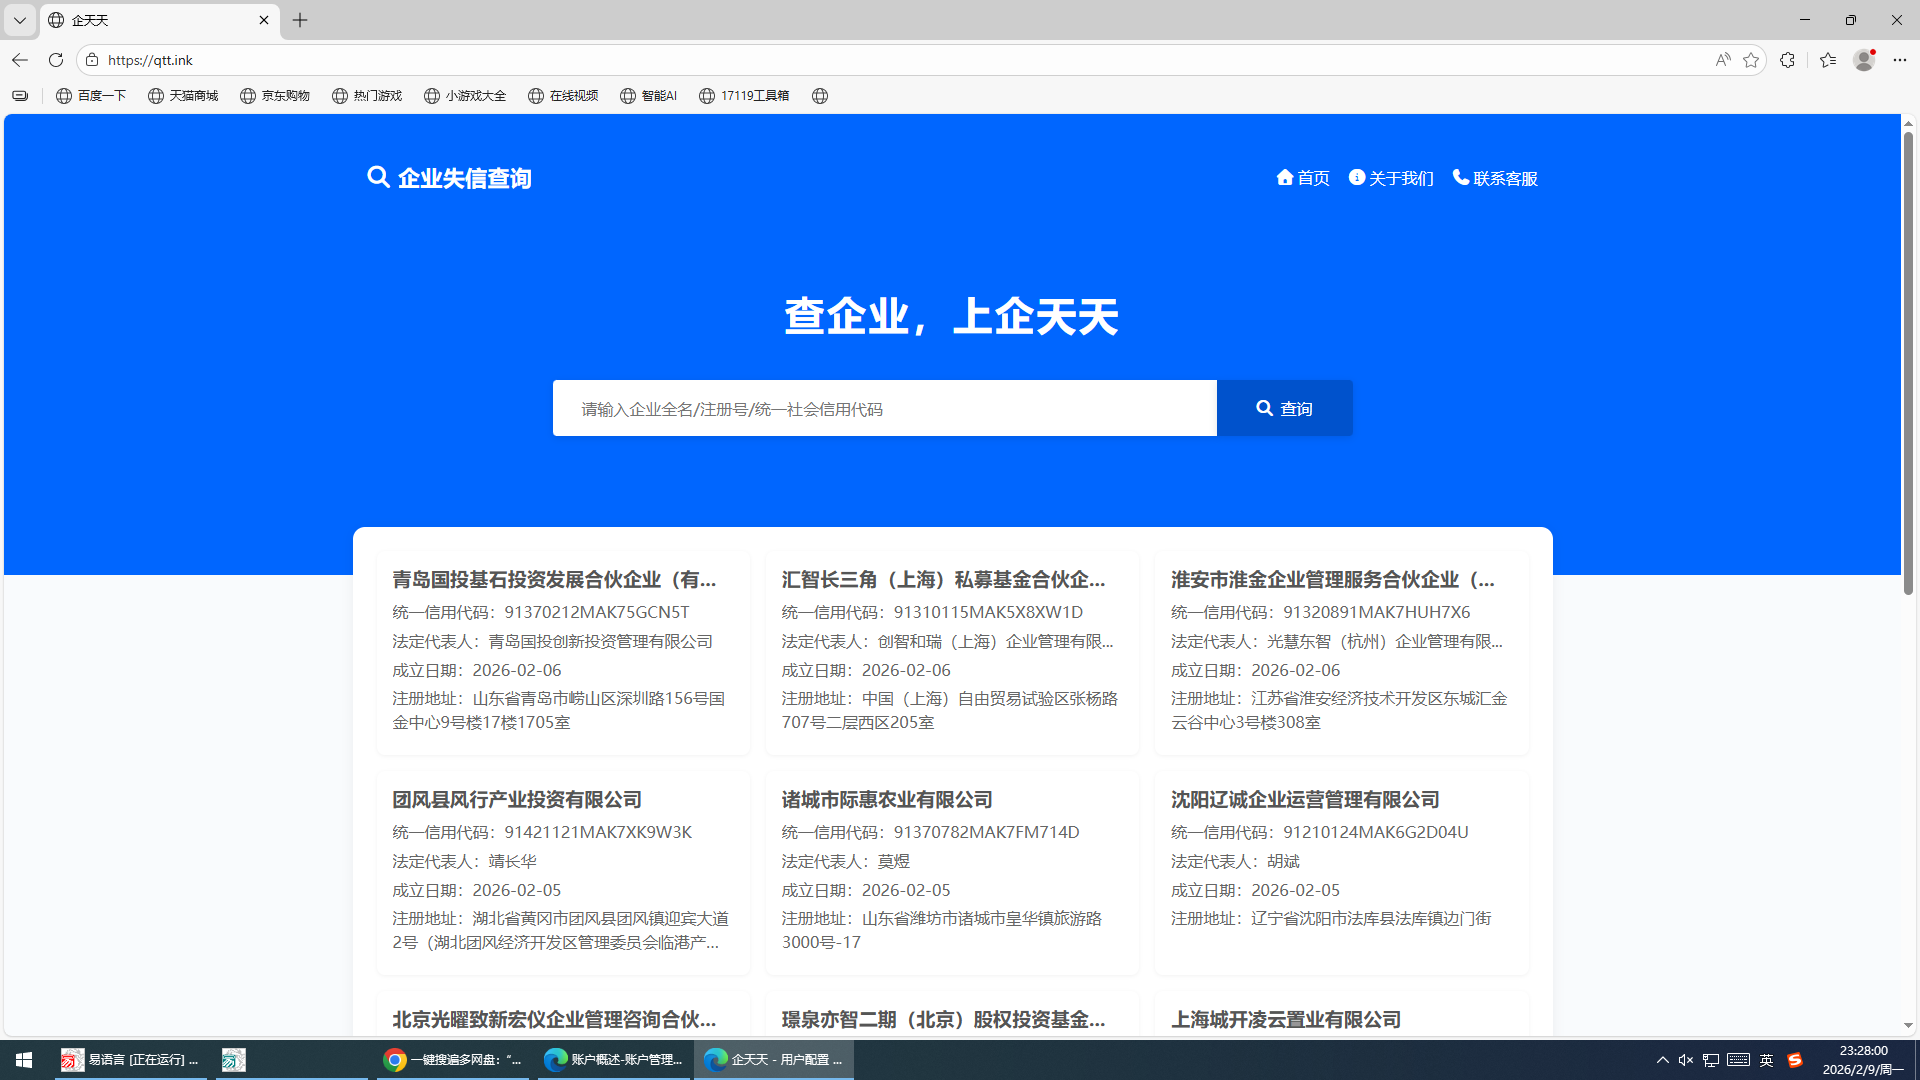Open the tab actions dropdown chevron
The image size is (1920, 1080).
click(x=19, y=20)
